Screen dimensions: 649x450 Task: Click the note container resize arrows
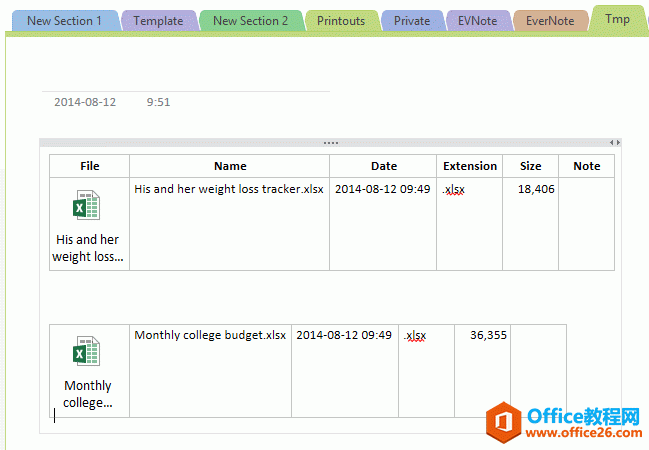coord(614,143)
